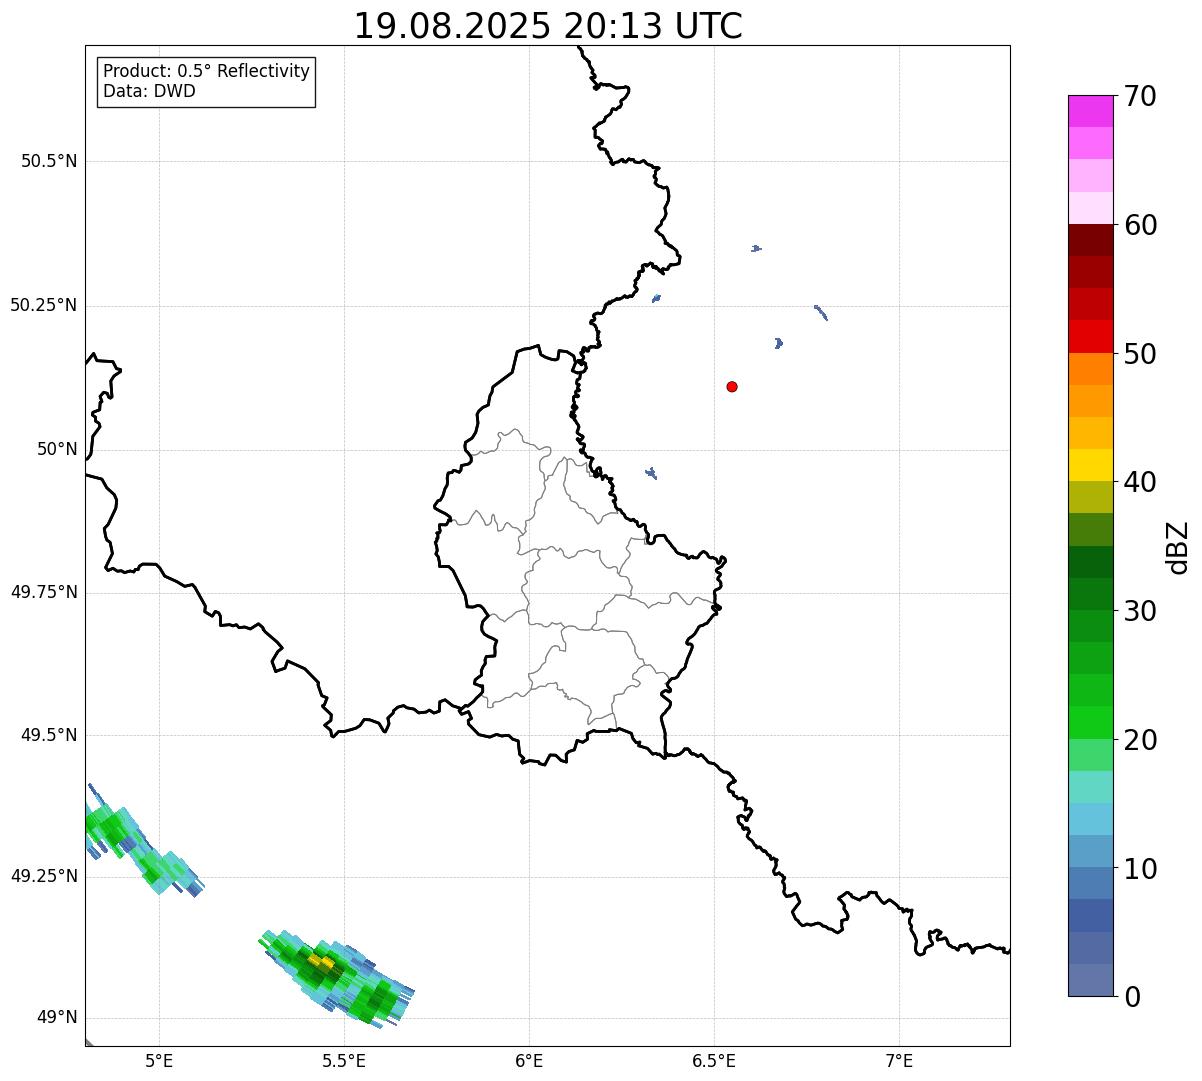
Task: Click the magenta top colorbar segment
Action: click(x=1091, y=111)
